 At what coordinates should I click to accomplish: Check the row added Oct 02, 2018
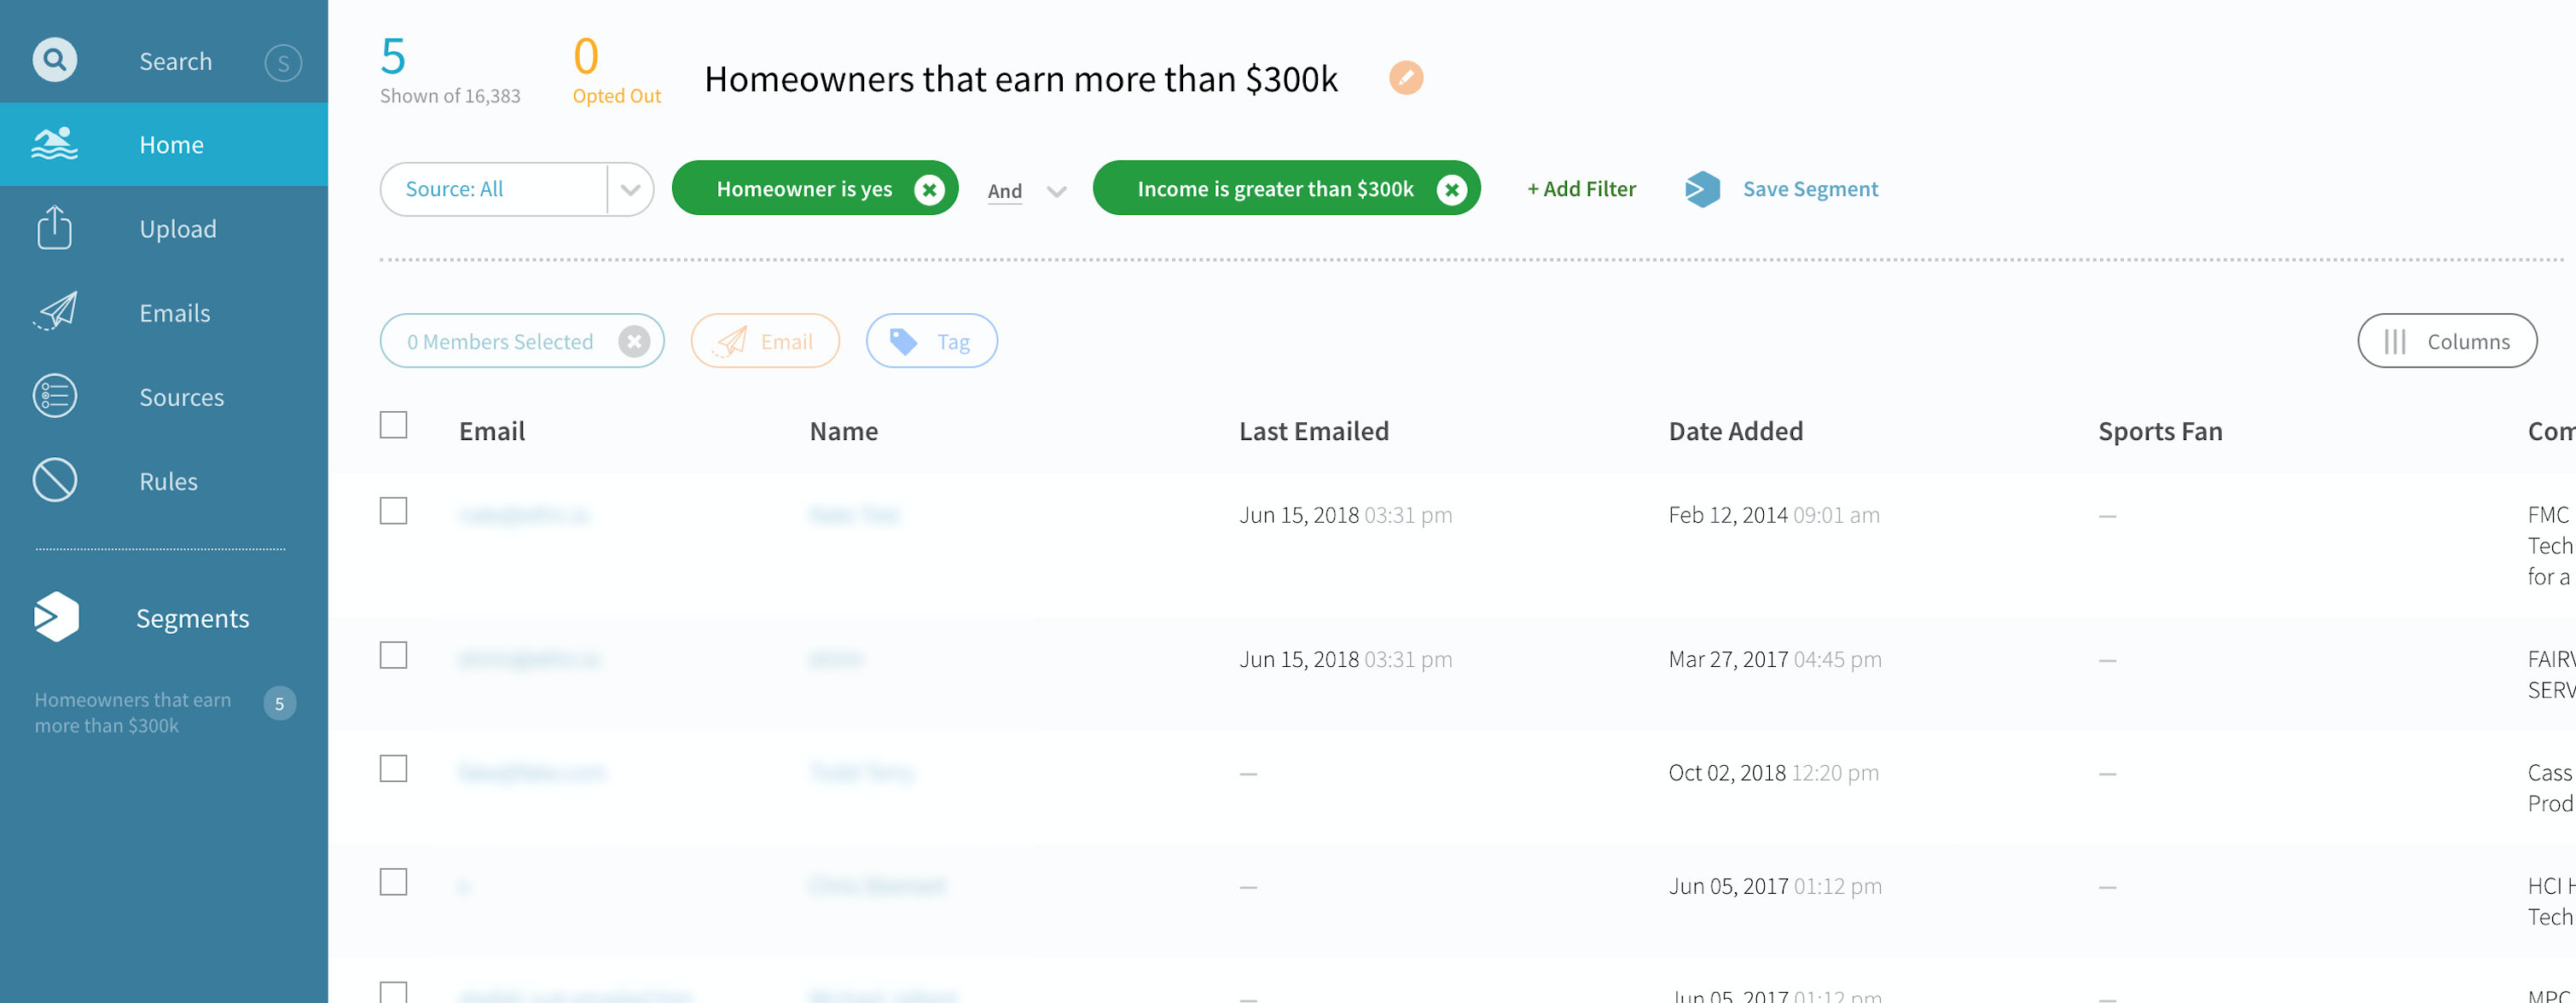click(393, 769)
